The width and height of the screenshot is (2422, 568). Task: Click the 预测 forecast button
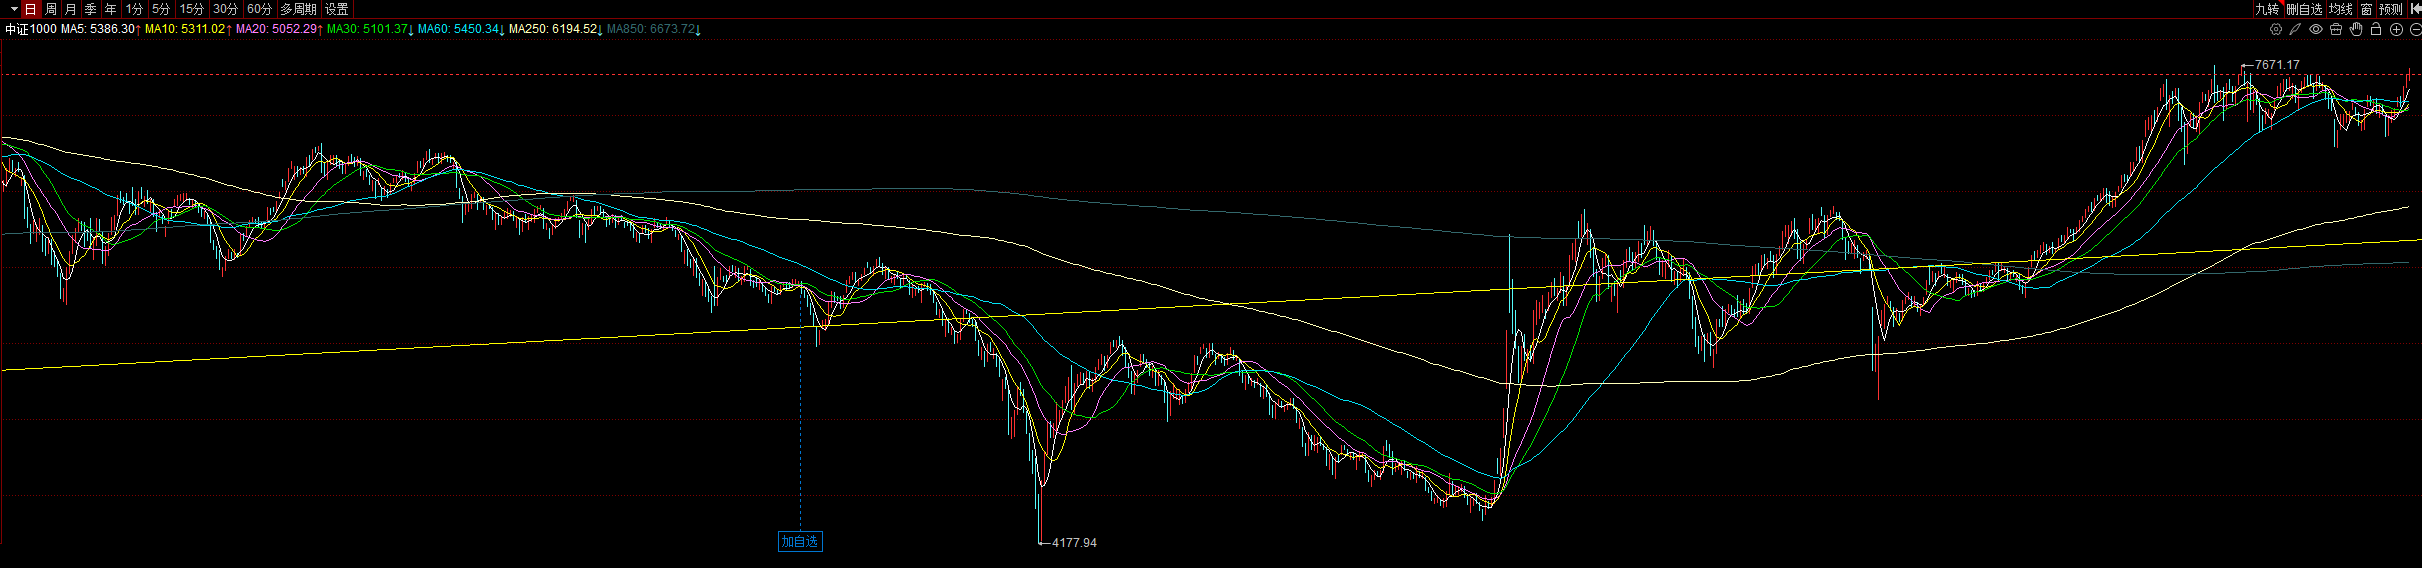click(x=2391, y=9)
